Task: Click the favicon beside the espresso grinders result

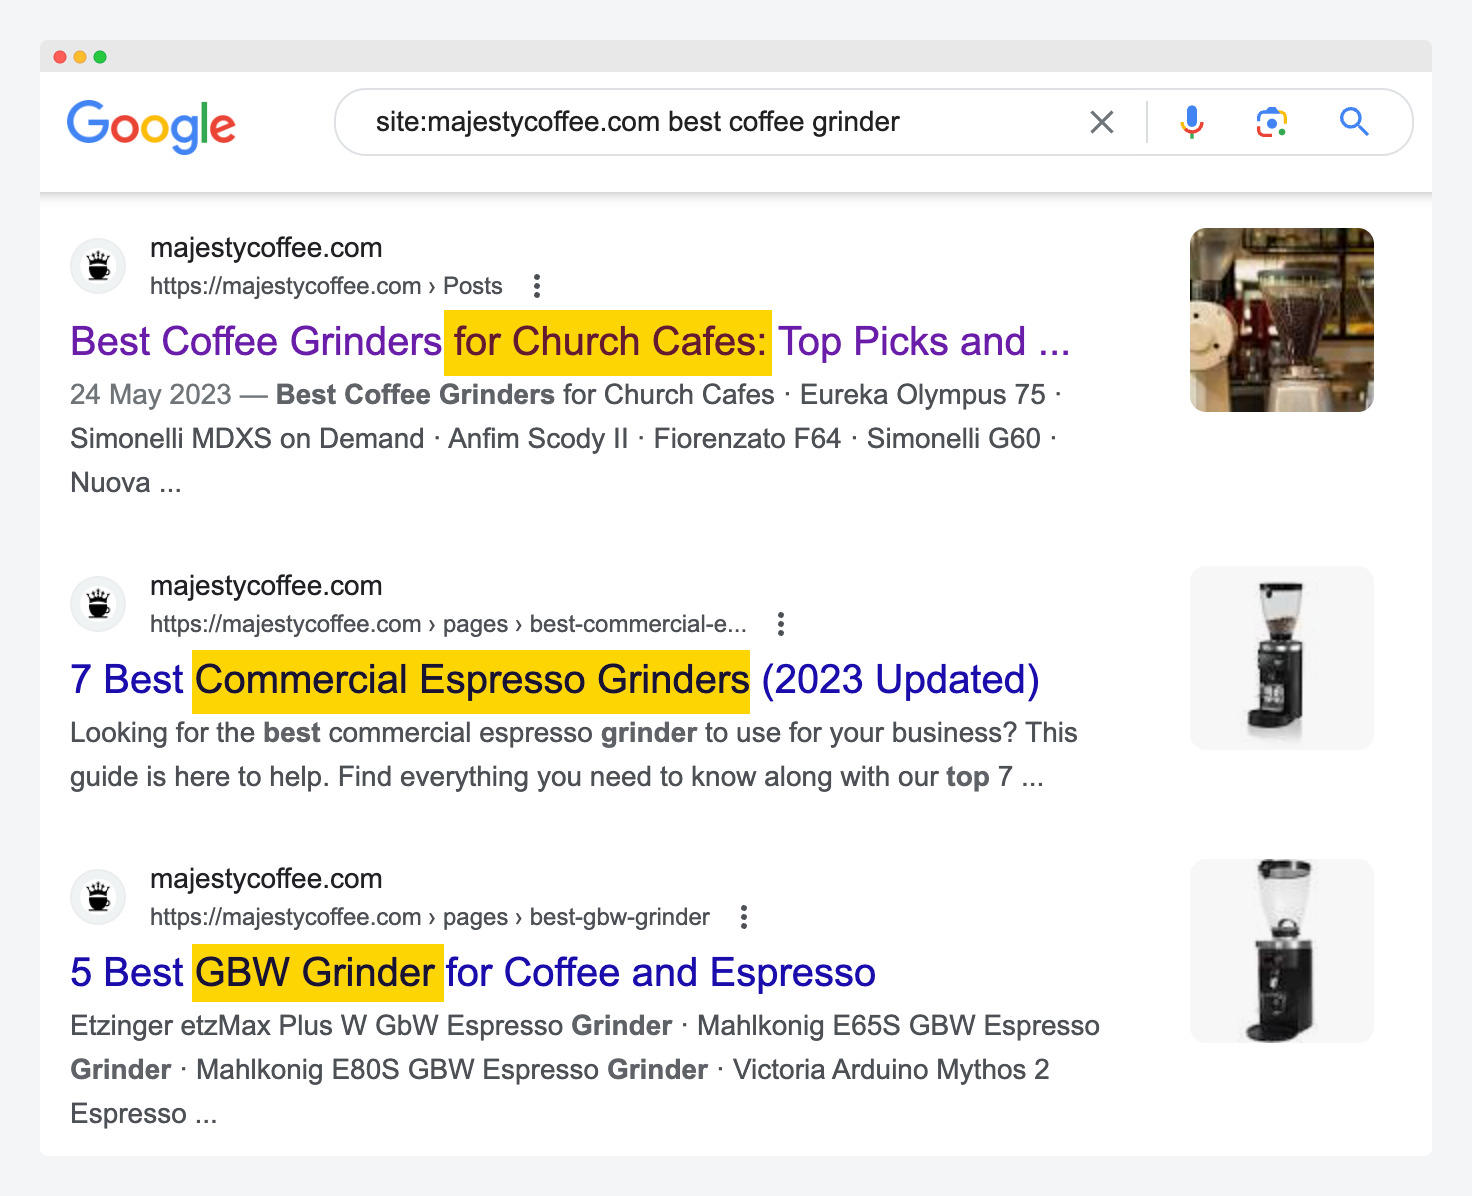Action: pos(97,603)
